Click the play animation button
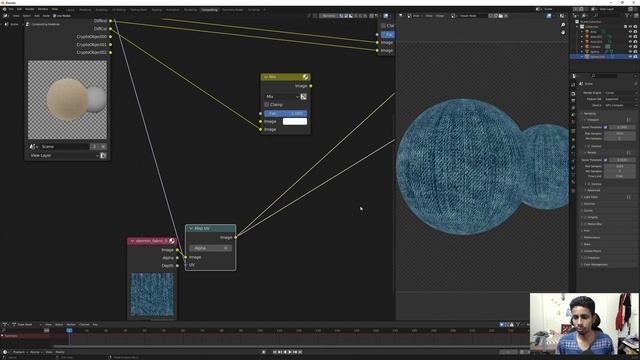Image resolution: width=640 pixels, height=360 pixels. click(x=290, y=352)
